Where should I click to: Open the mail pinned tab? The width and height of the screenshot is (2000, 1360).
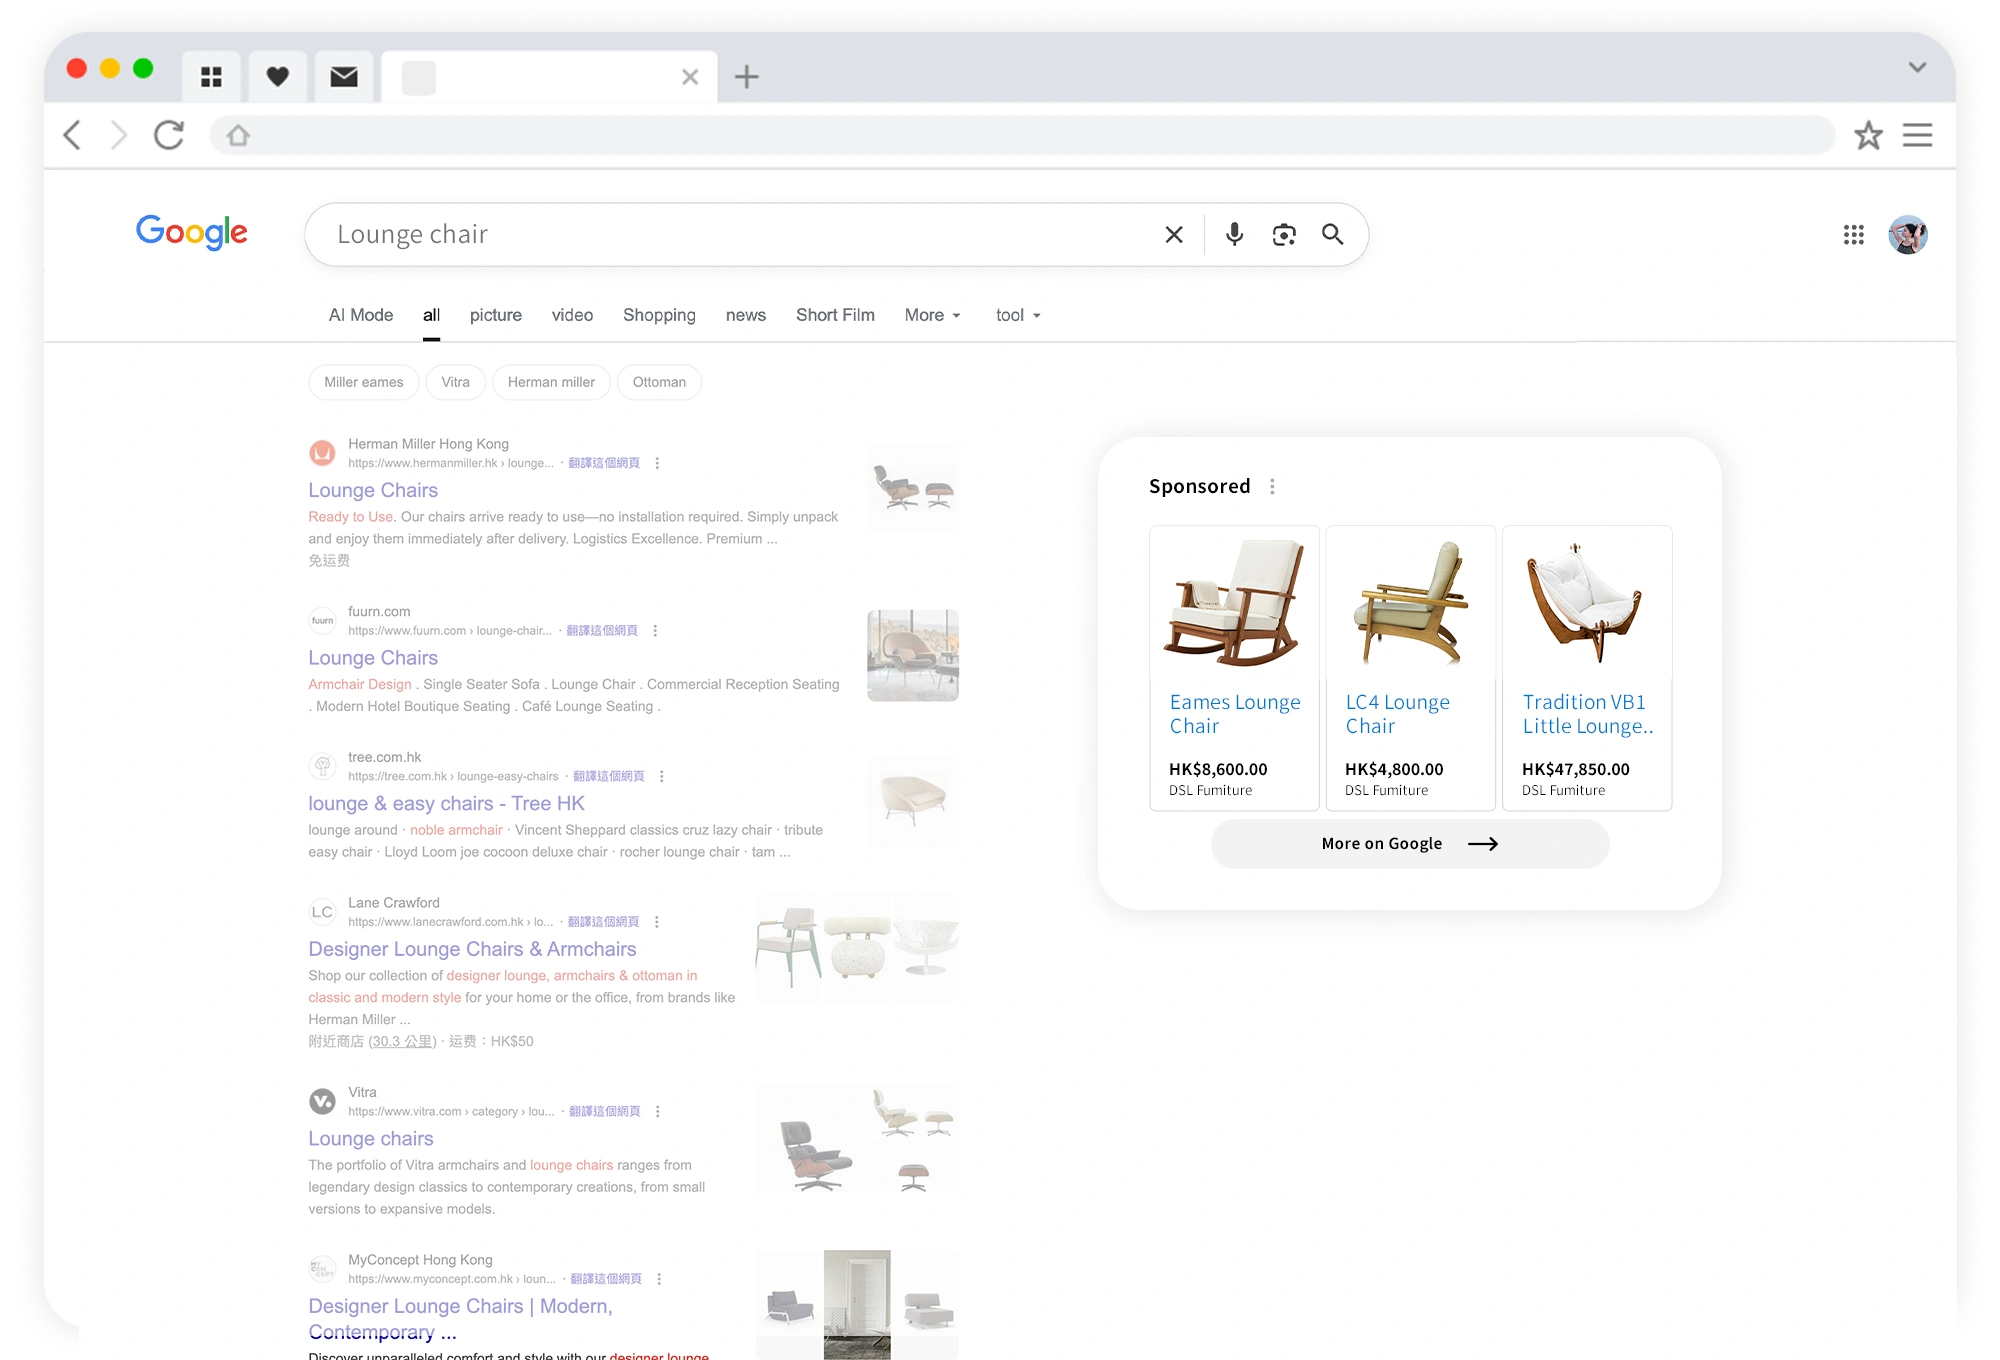[344, 77]
